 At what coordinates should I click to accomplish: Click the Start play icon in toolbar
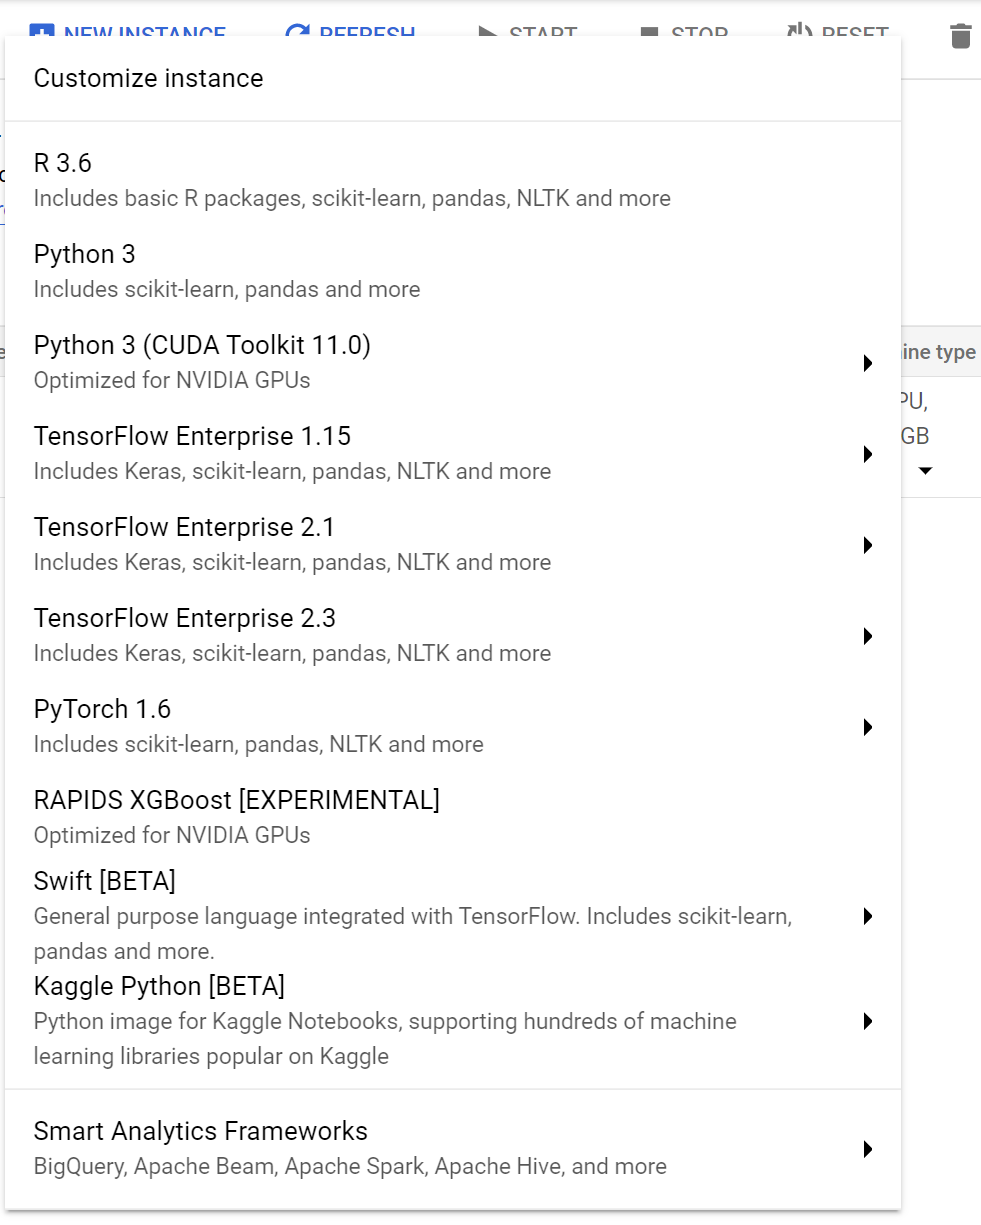(487, 33)
